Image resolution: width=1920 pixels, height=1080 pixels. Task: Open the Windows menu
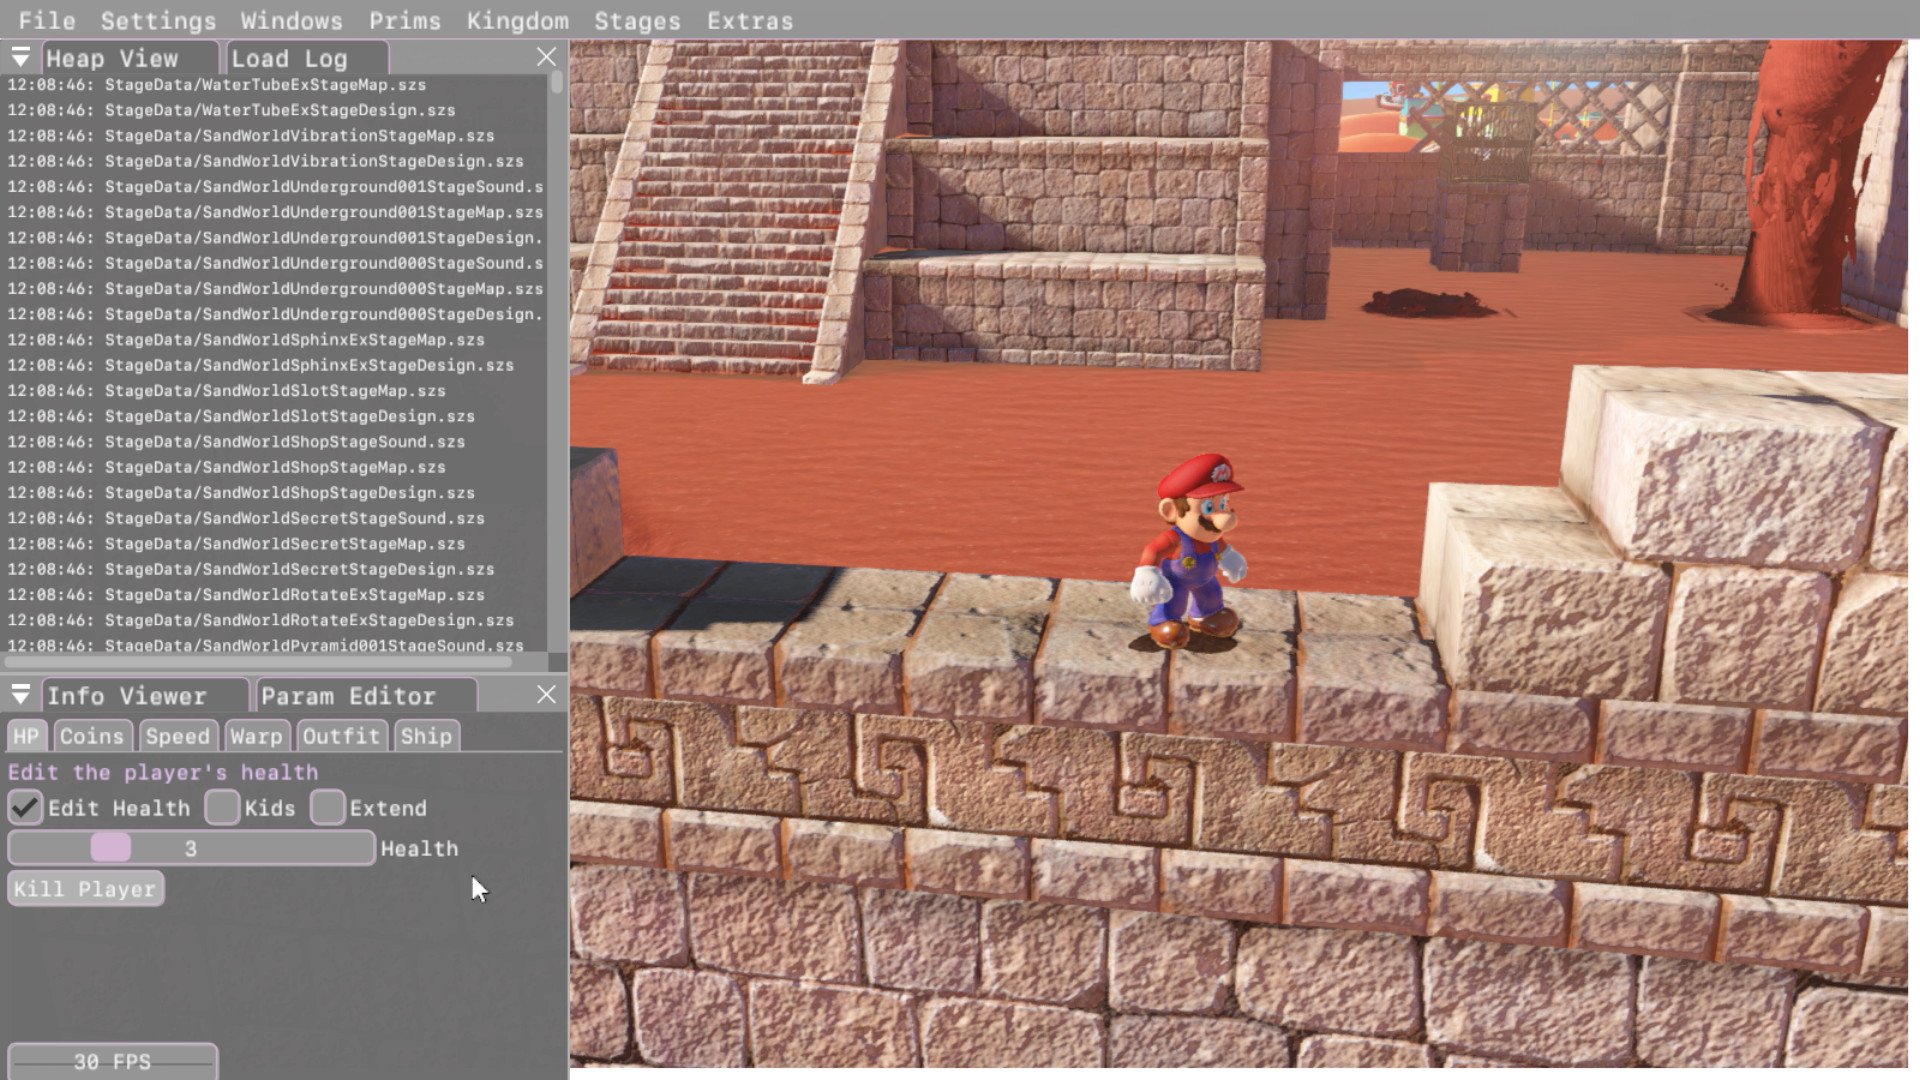tap(291, 20)
